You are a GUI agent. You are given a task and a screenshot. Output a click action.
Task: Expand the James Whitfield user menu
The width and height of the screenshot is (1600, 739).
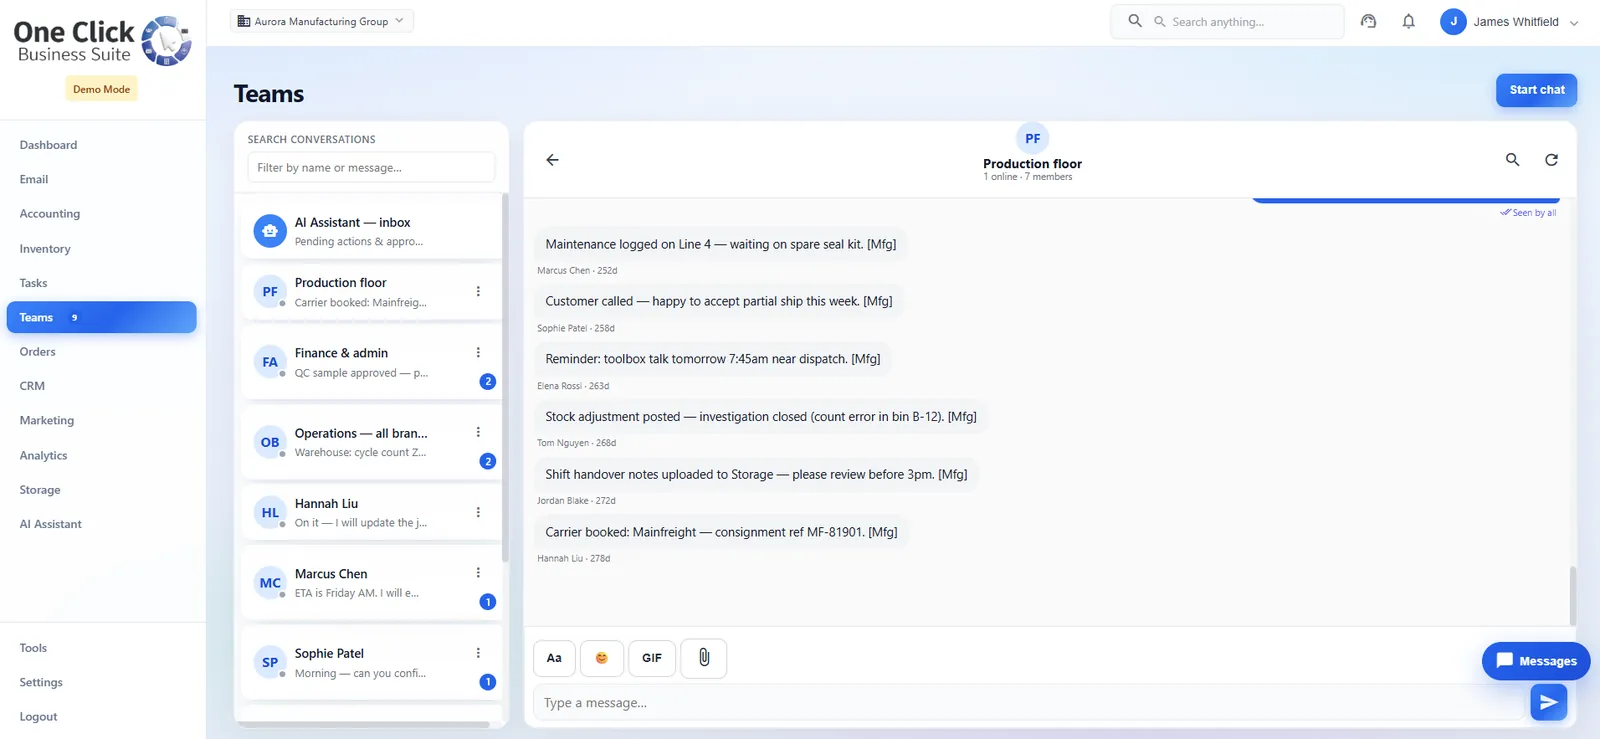click(1510, 21)
